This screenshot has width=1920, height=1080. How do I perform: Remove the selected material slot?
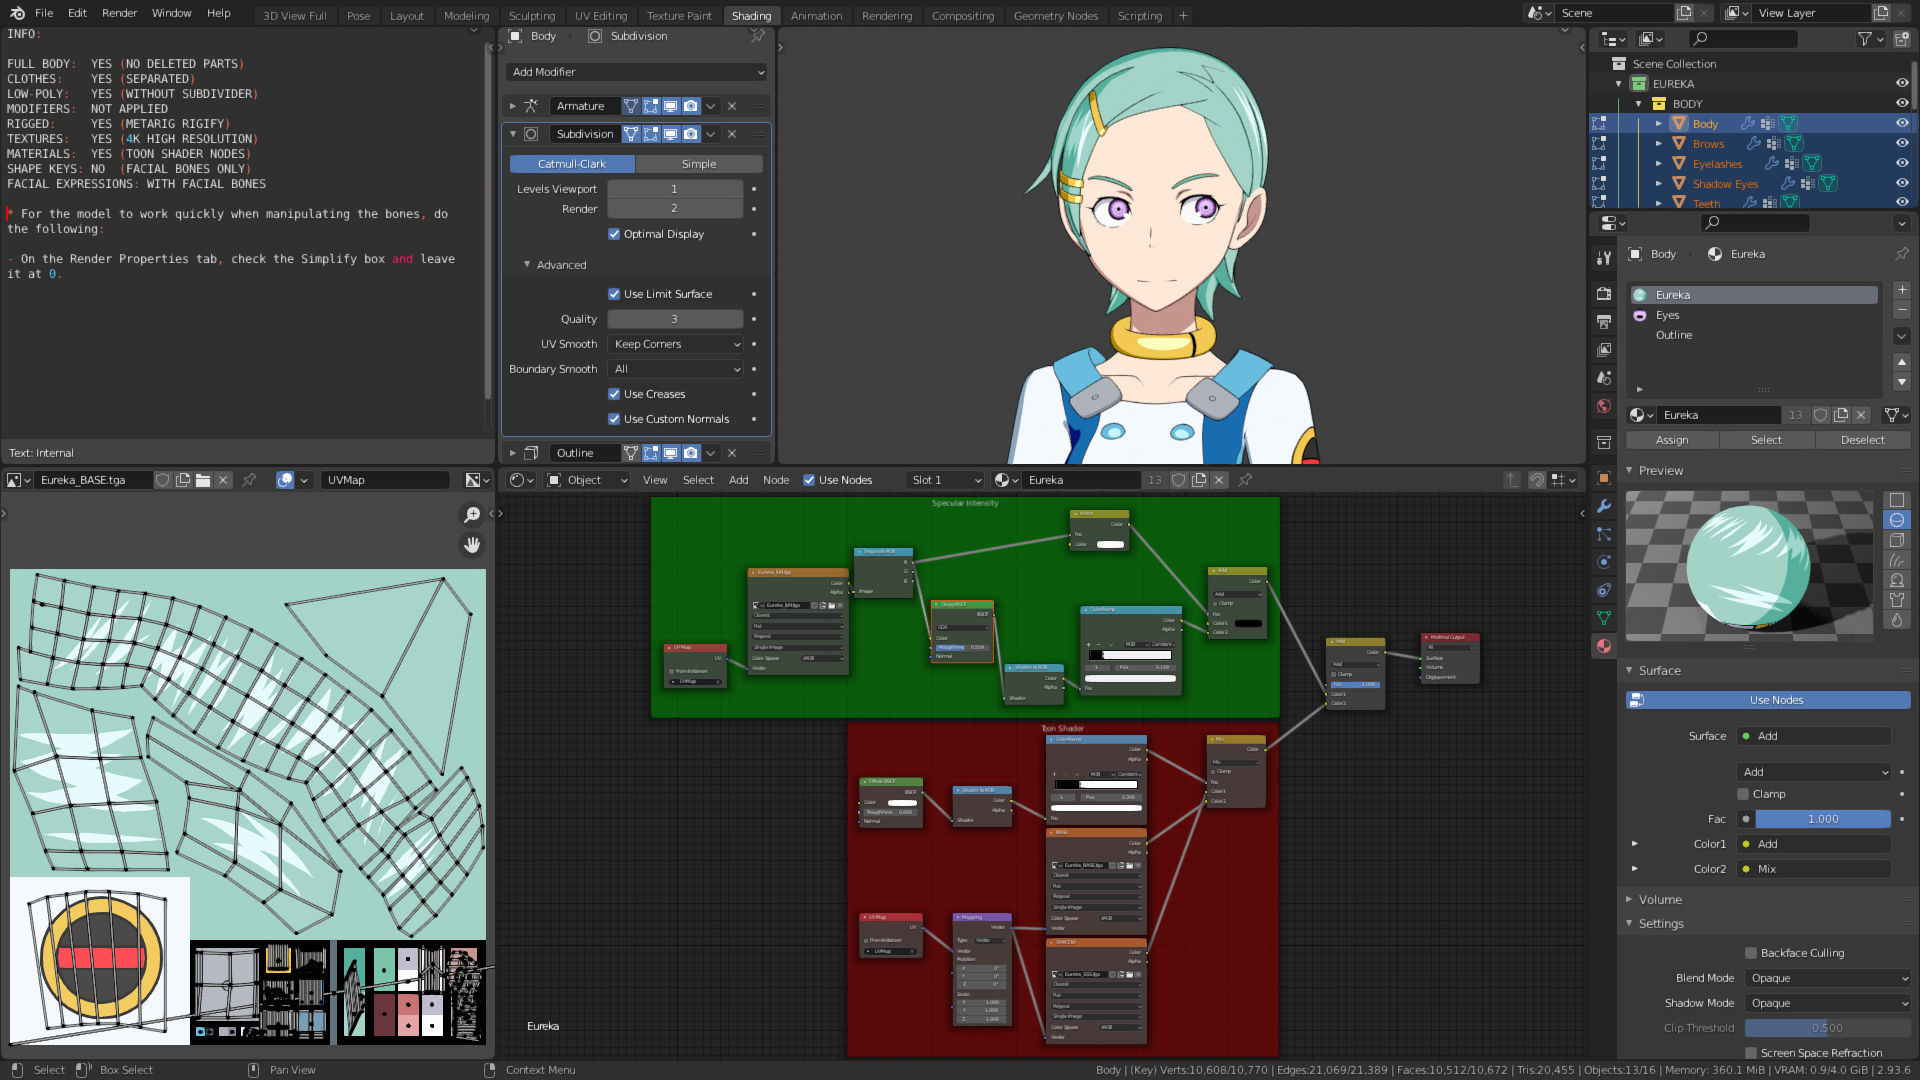coord(1901,310)
